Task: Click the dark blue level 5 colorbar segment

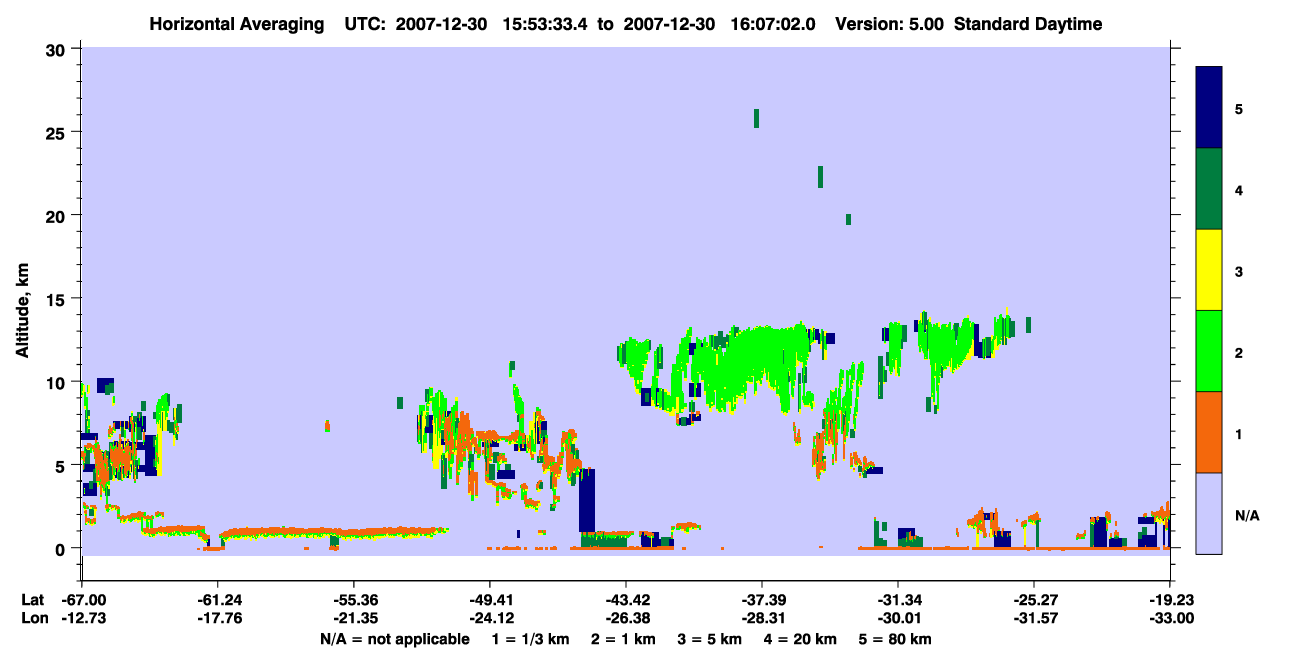Action: (1209, 108)
